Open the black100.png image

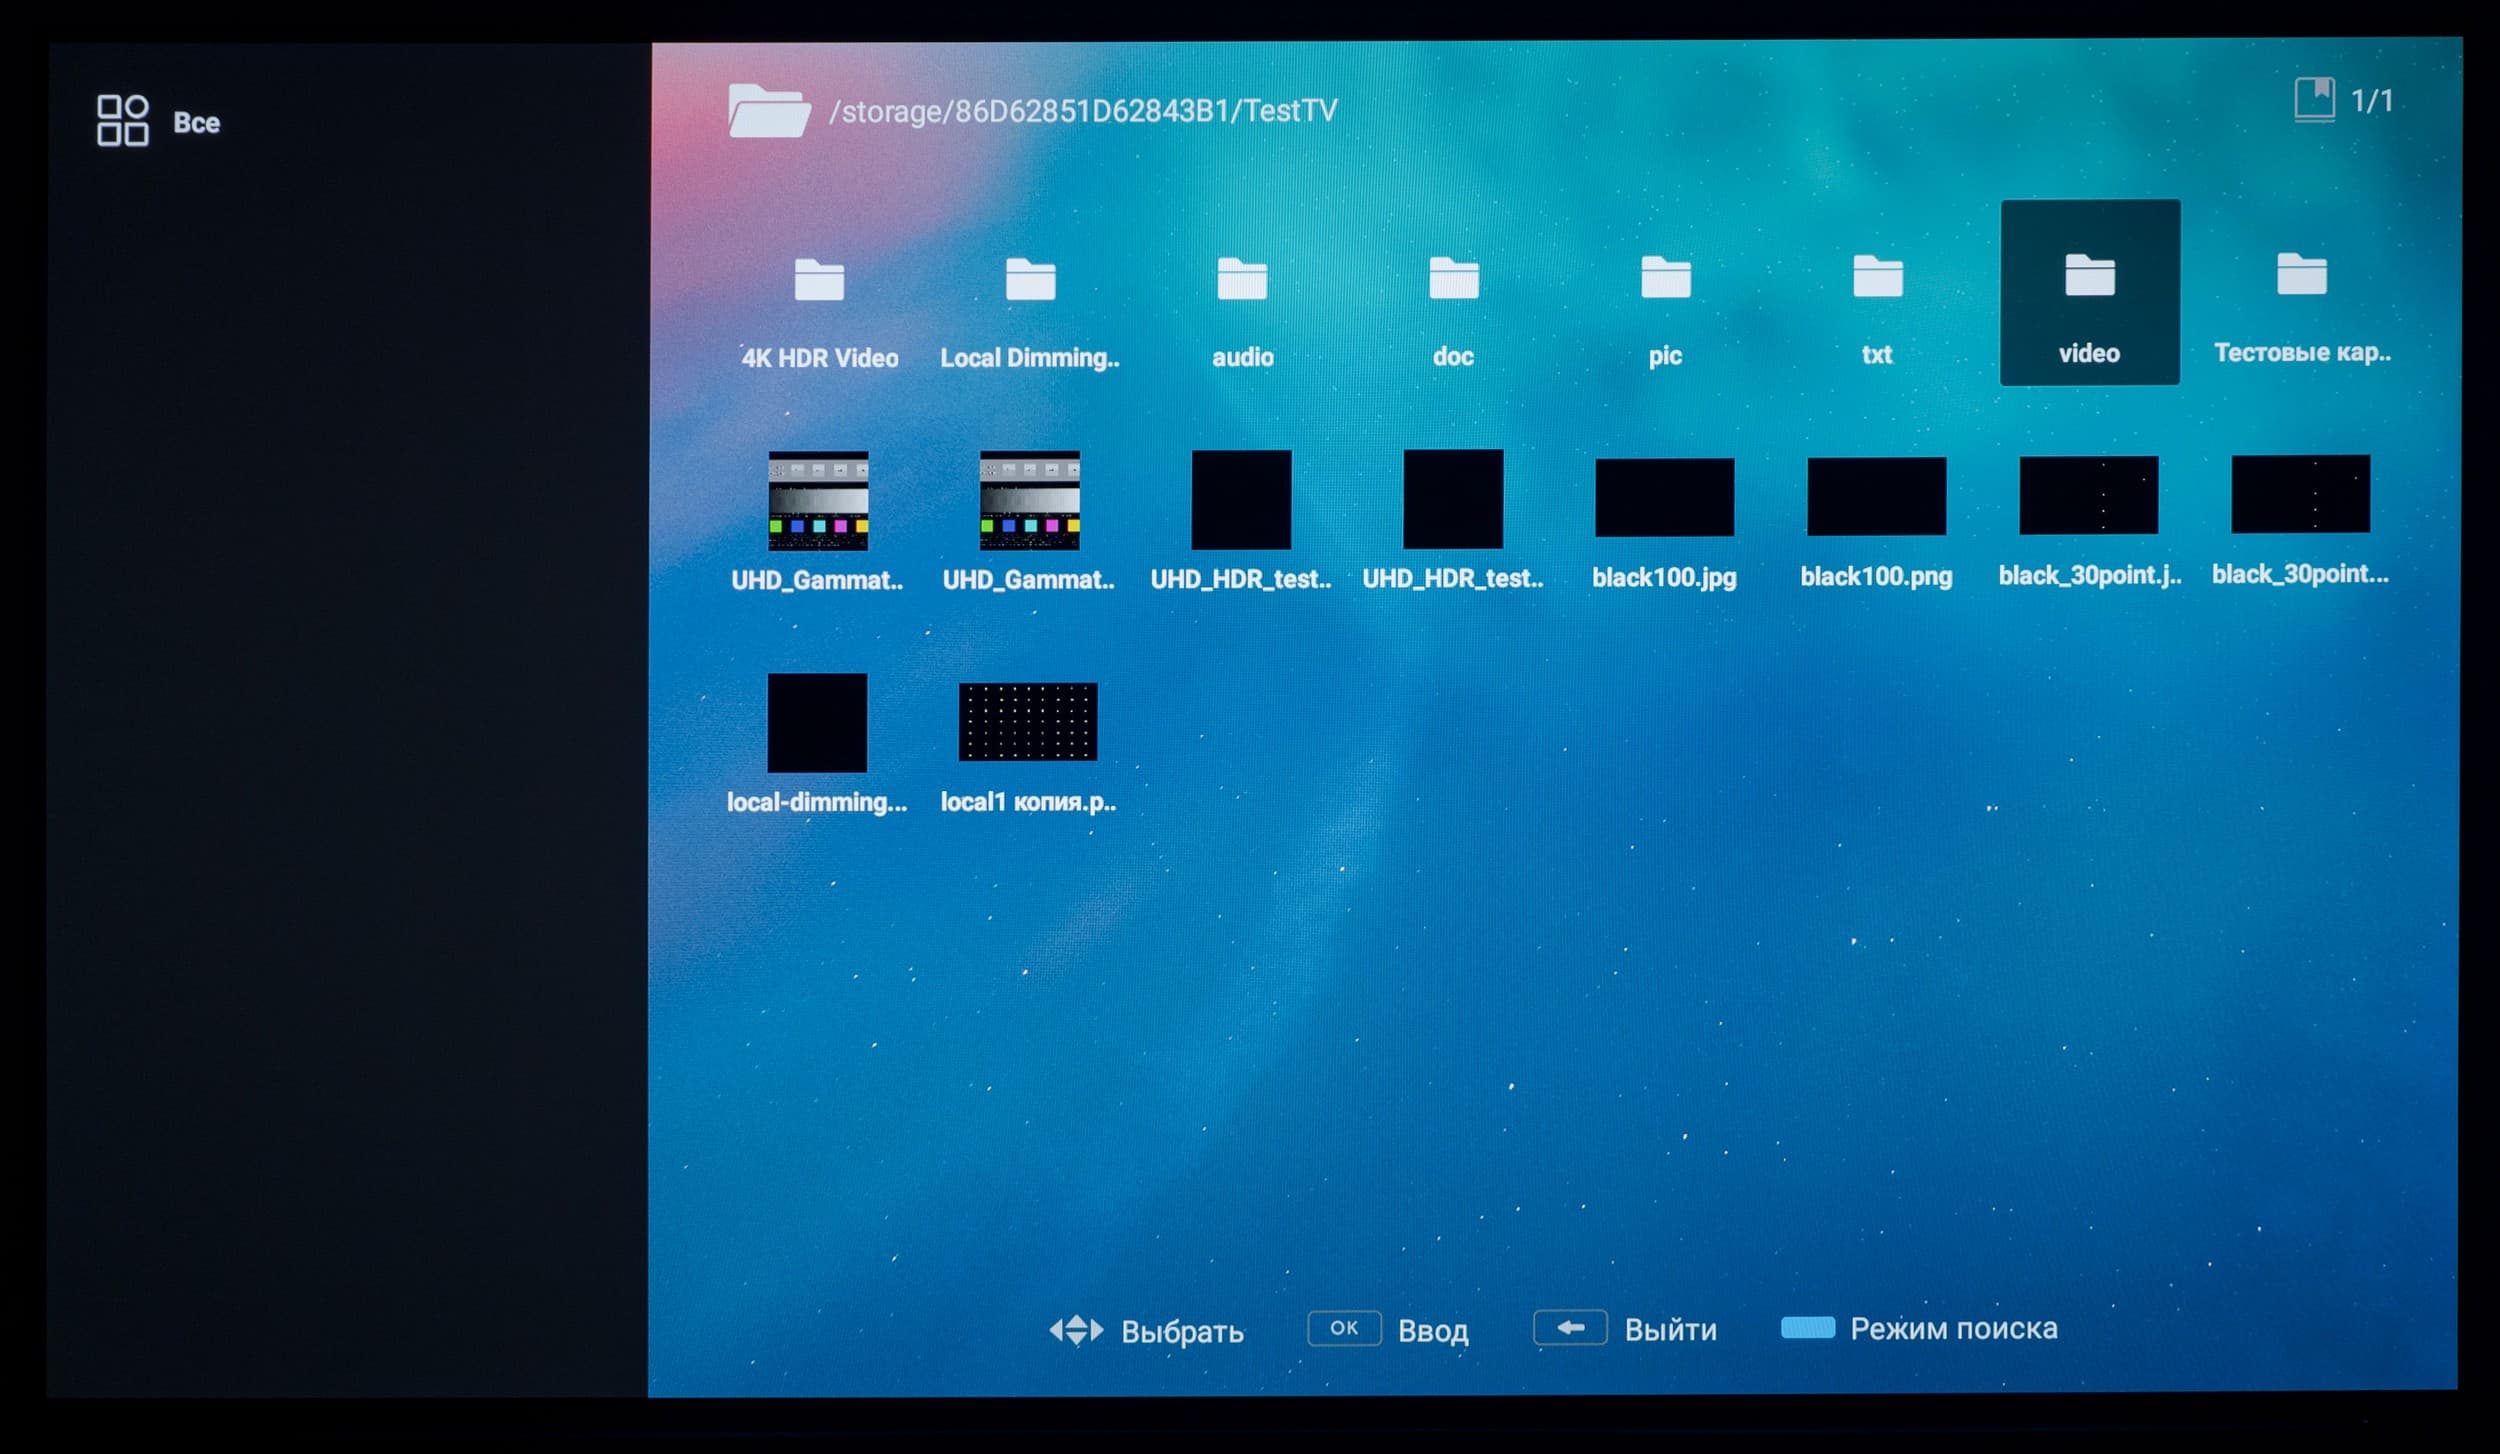1876,496
